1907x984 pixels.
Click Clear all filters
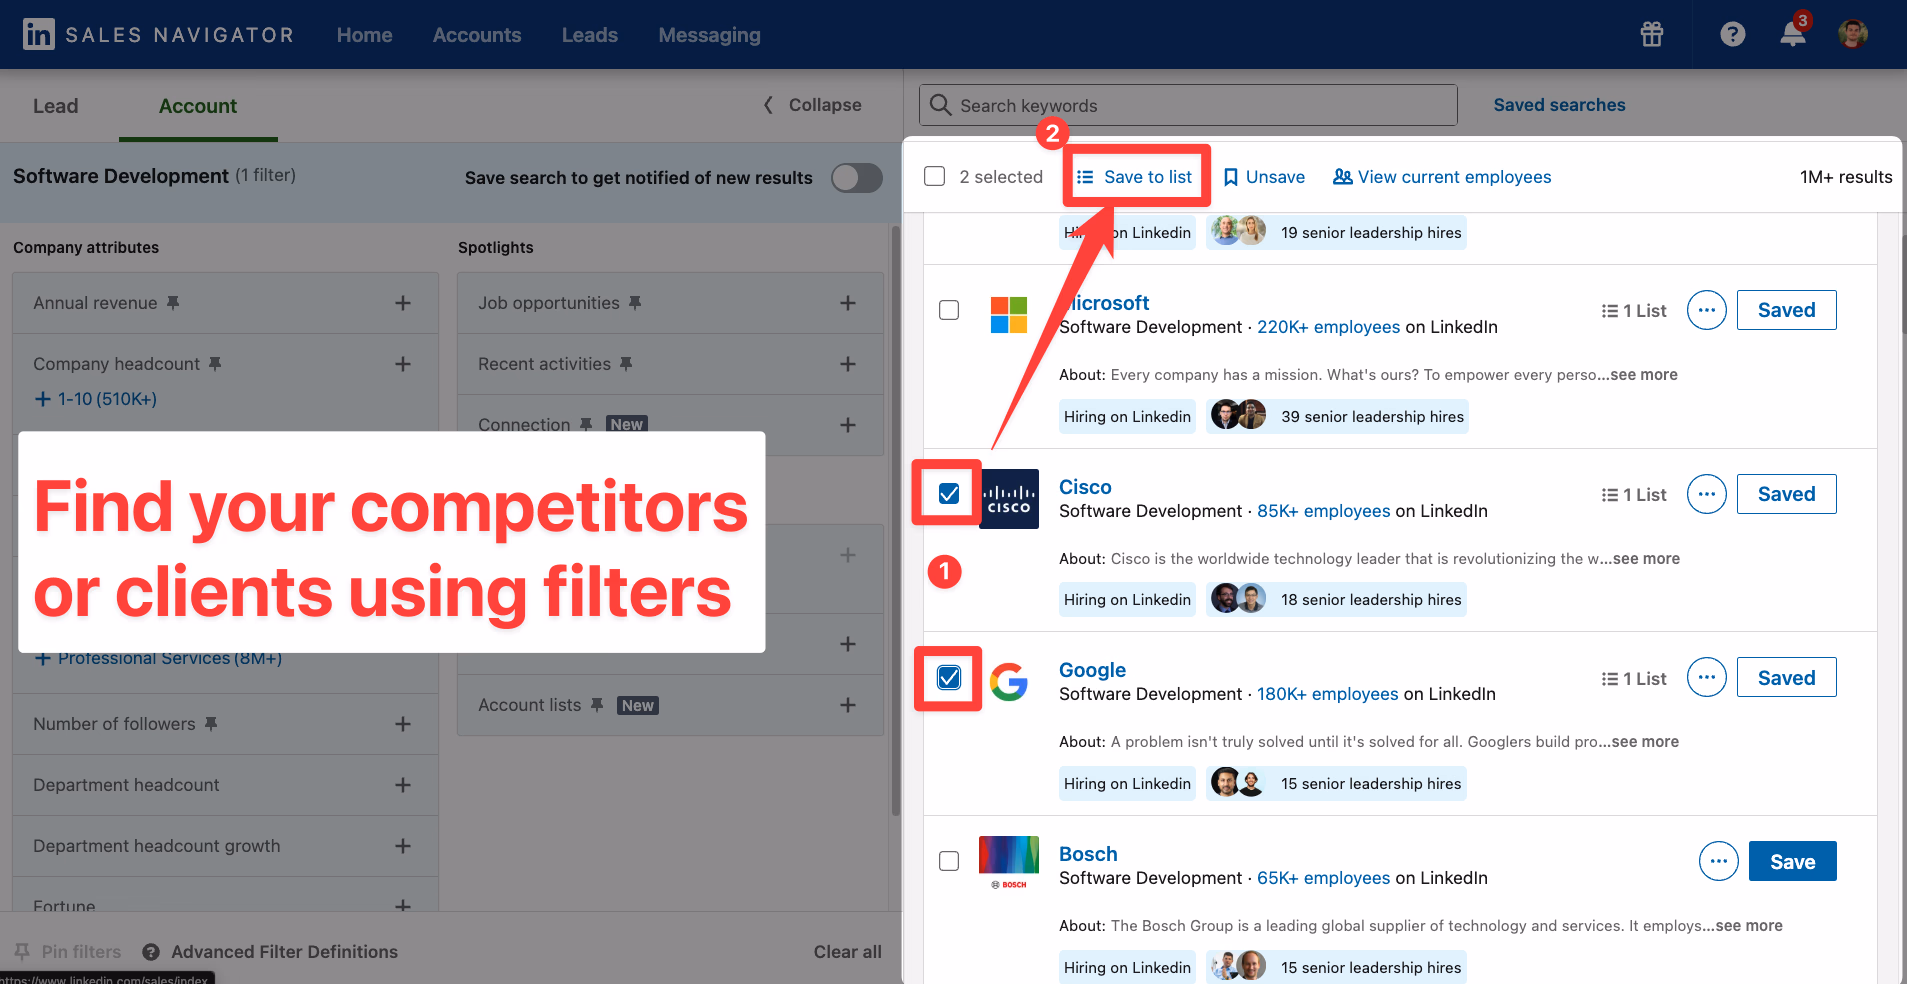pyautogui.click(x=847, y=952)
